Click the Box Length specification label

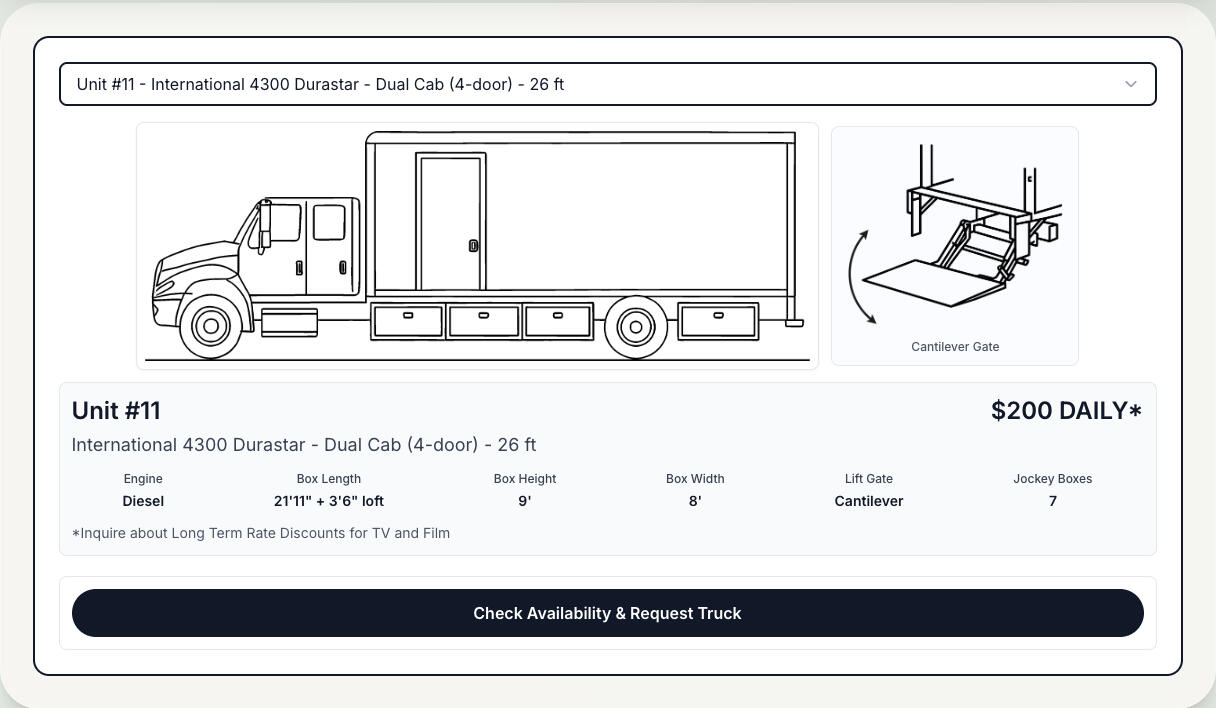(x=328, y=479)
